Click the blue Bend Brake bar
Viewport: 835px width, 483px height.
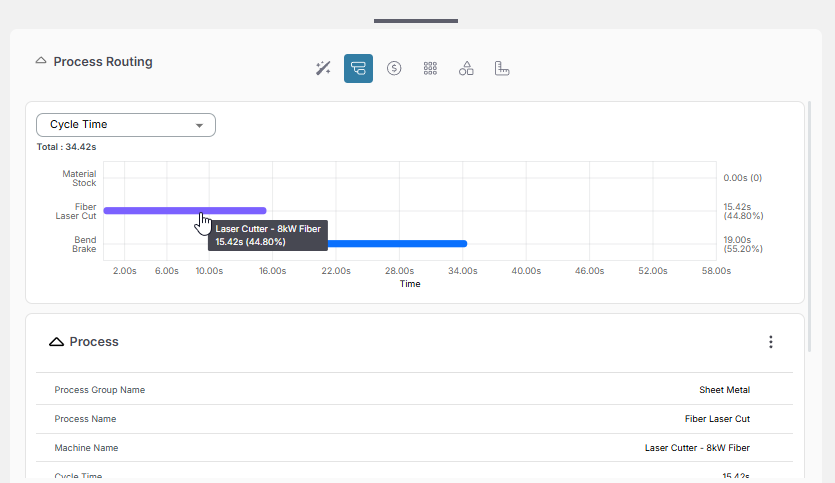coord(400,243)
